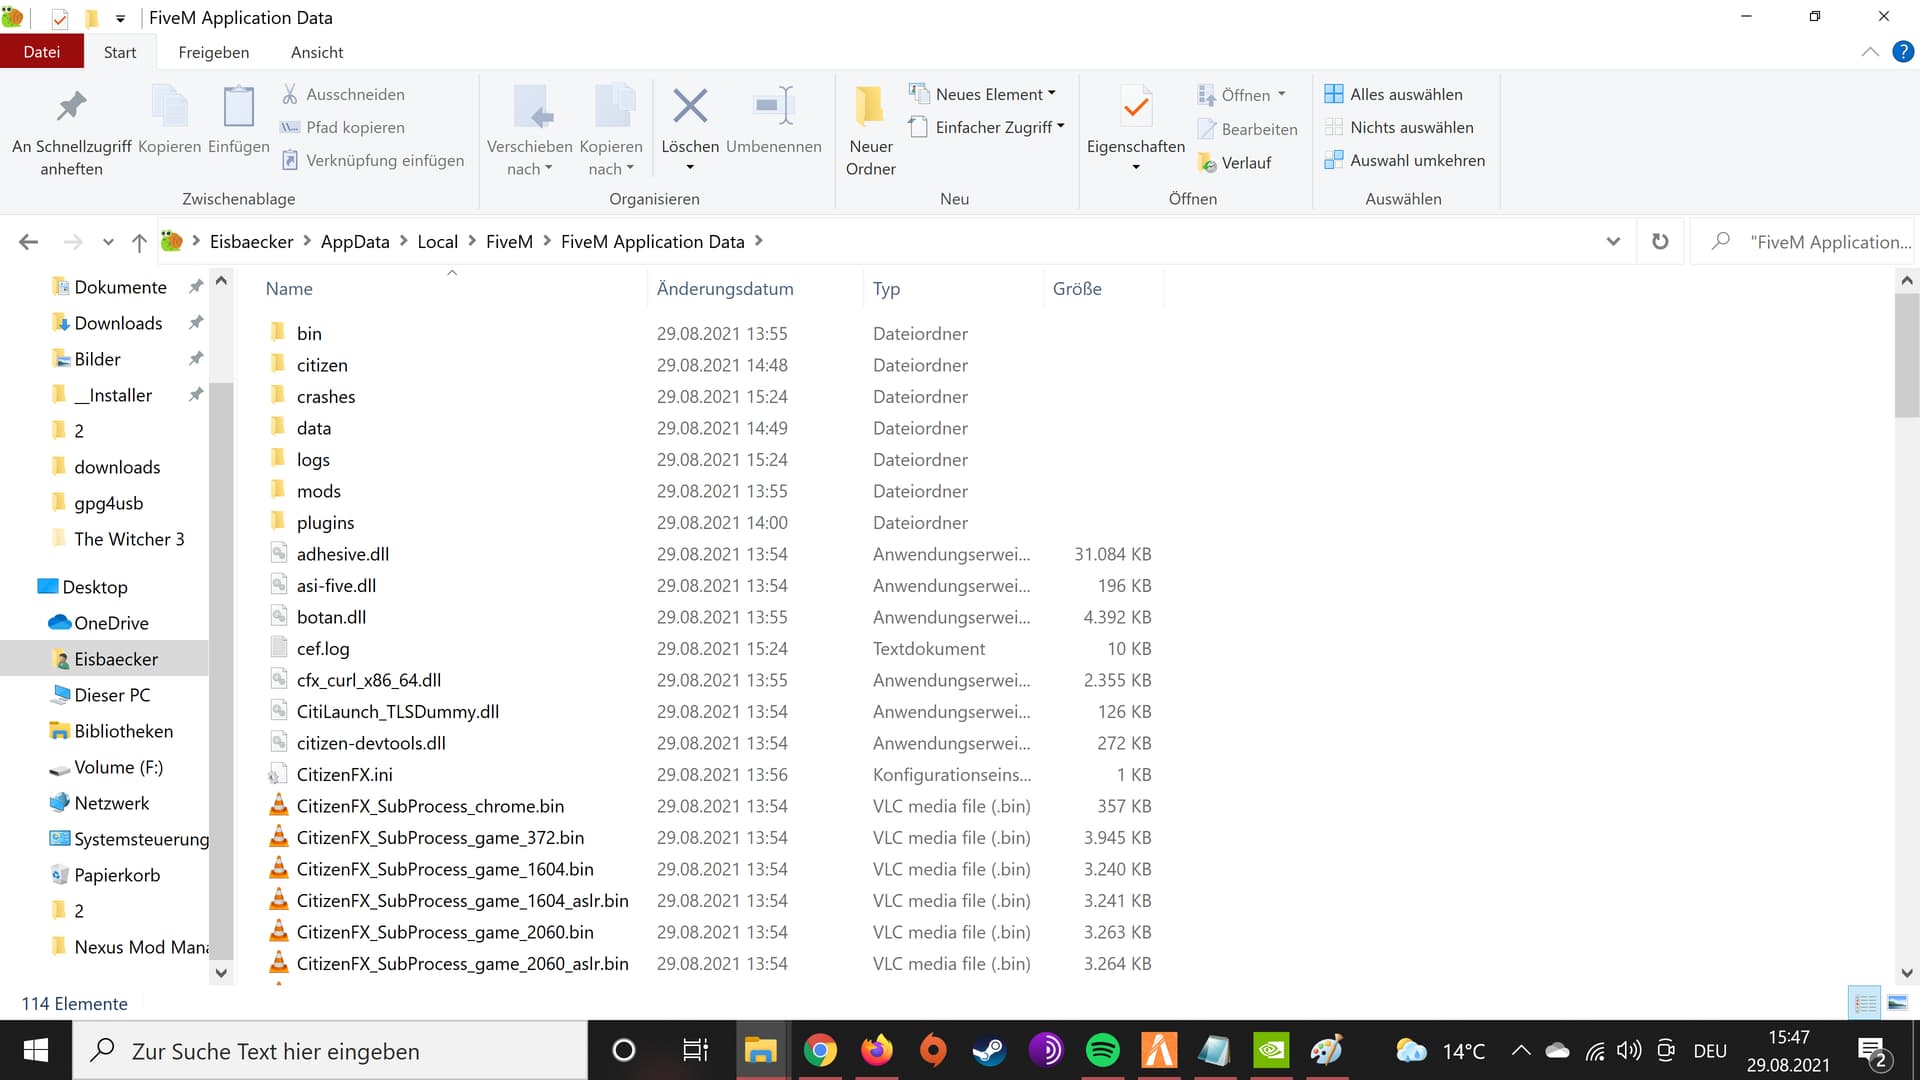The width and height of the screenshot is (1920, 1080).
Task: Open Steam from the taskbar
Action: click(989, 1050)
